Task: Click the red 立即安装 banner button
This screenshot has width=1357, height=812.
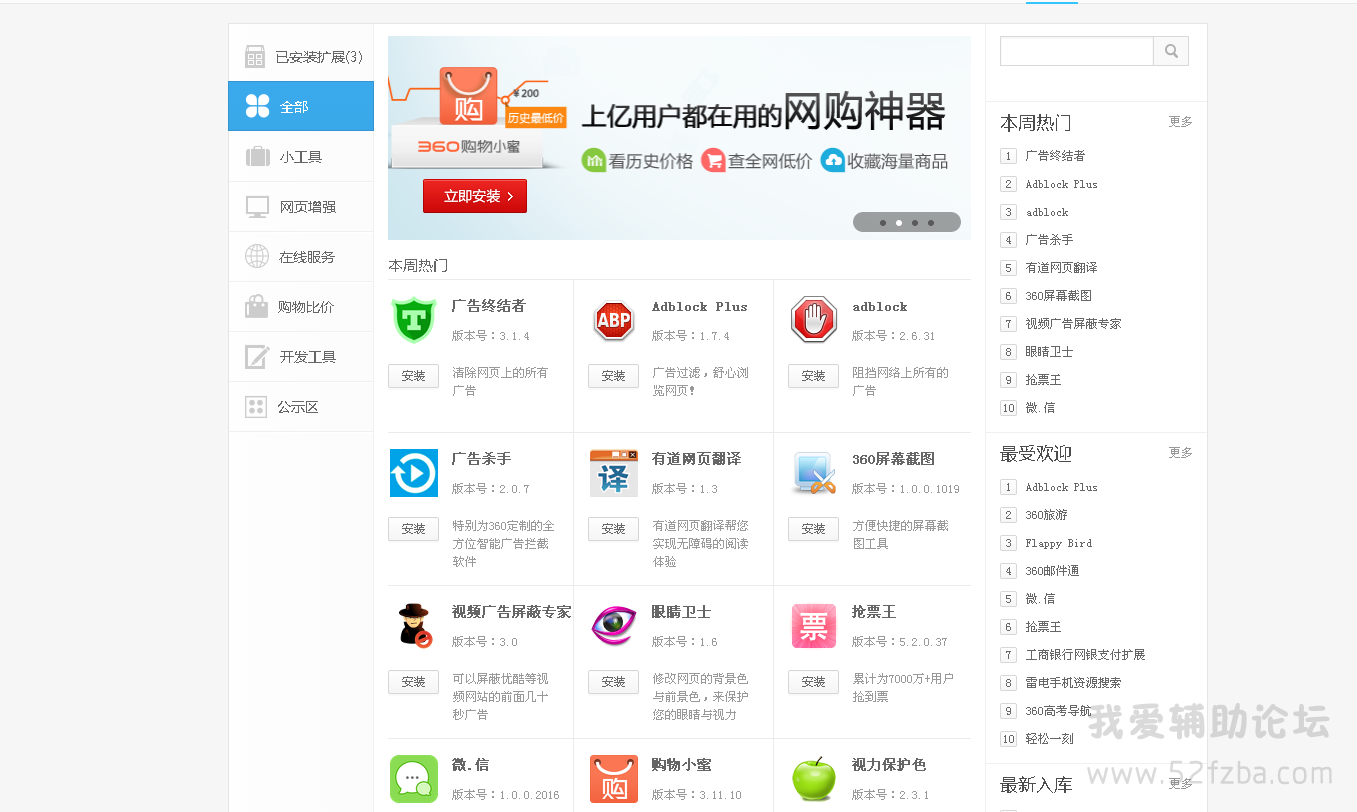Action: point(475,196)
